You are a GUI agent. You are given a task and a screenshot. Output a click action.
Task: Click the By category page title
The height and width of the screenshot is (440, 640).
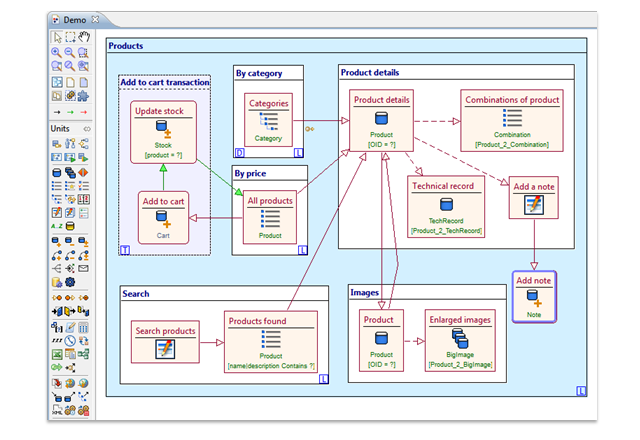(259, 73)
